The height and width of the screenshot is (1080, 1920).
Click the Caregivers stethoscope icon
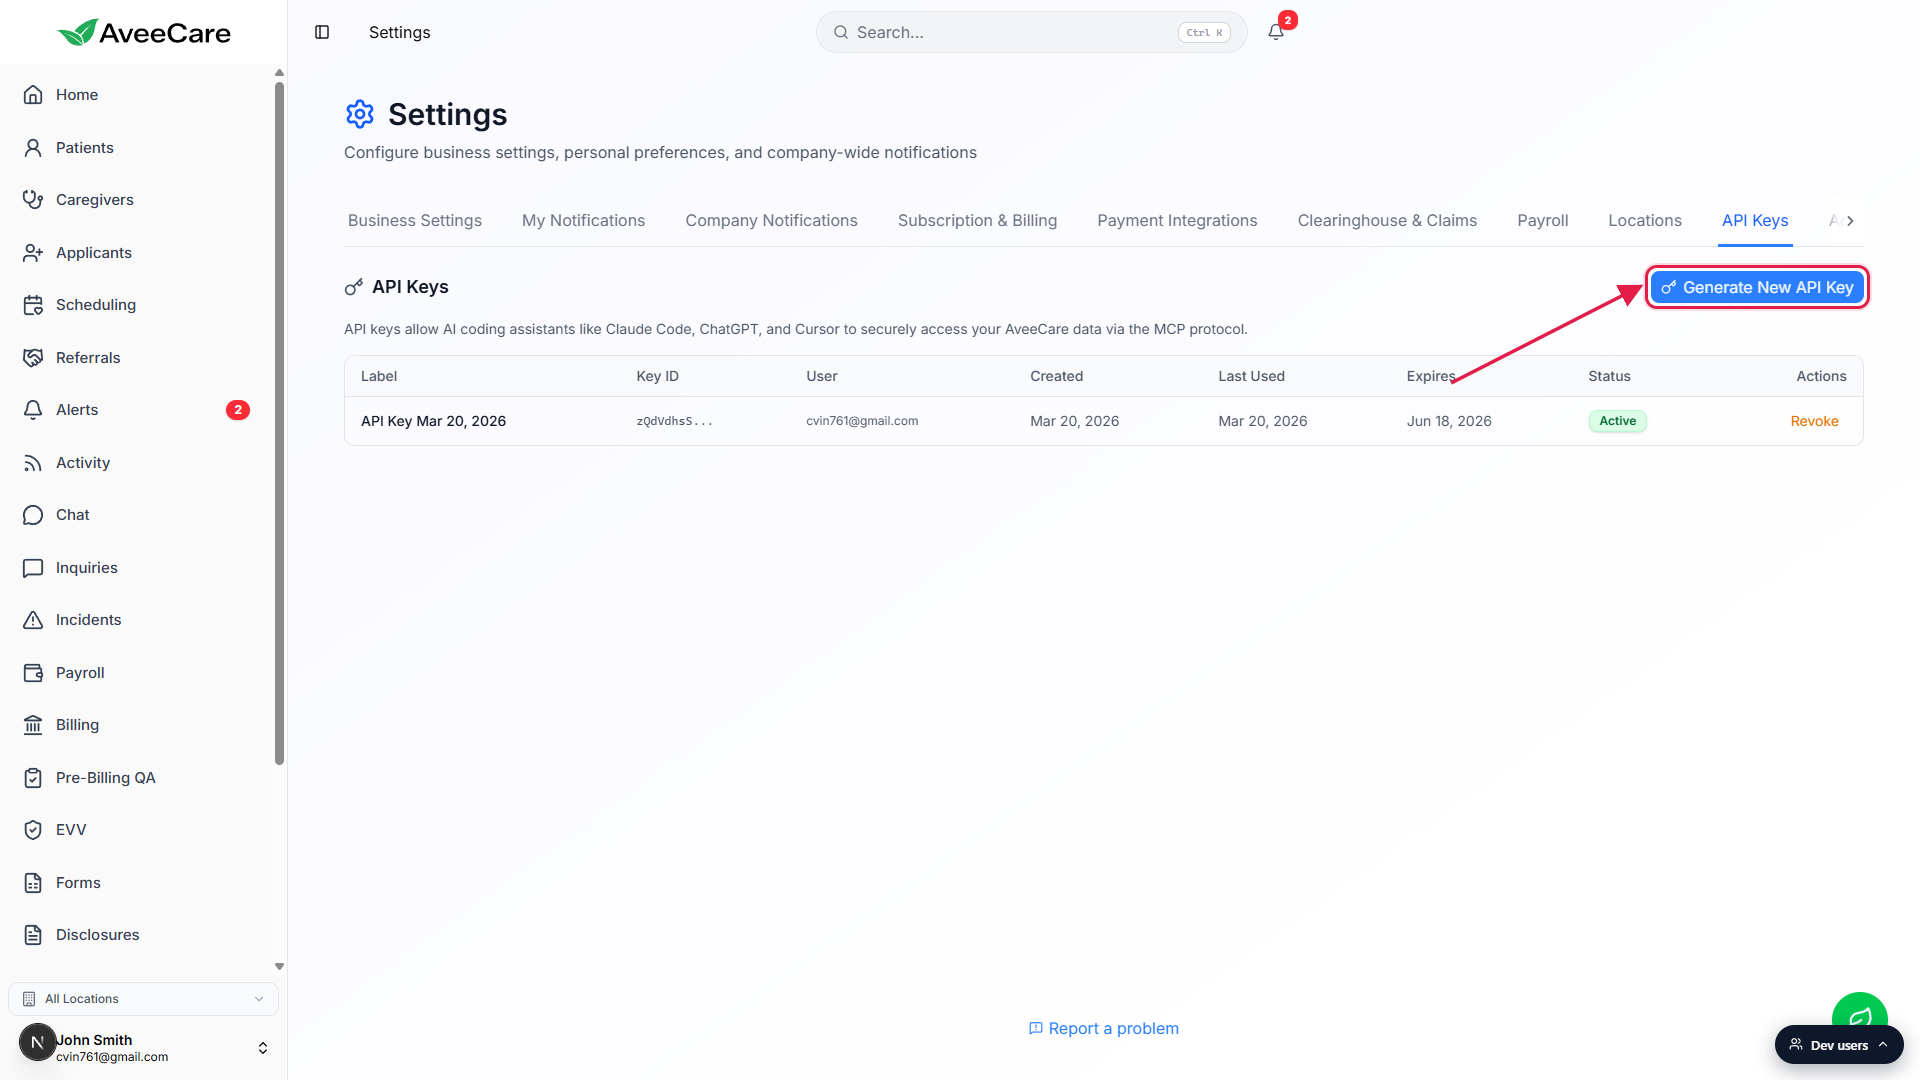33,200
